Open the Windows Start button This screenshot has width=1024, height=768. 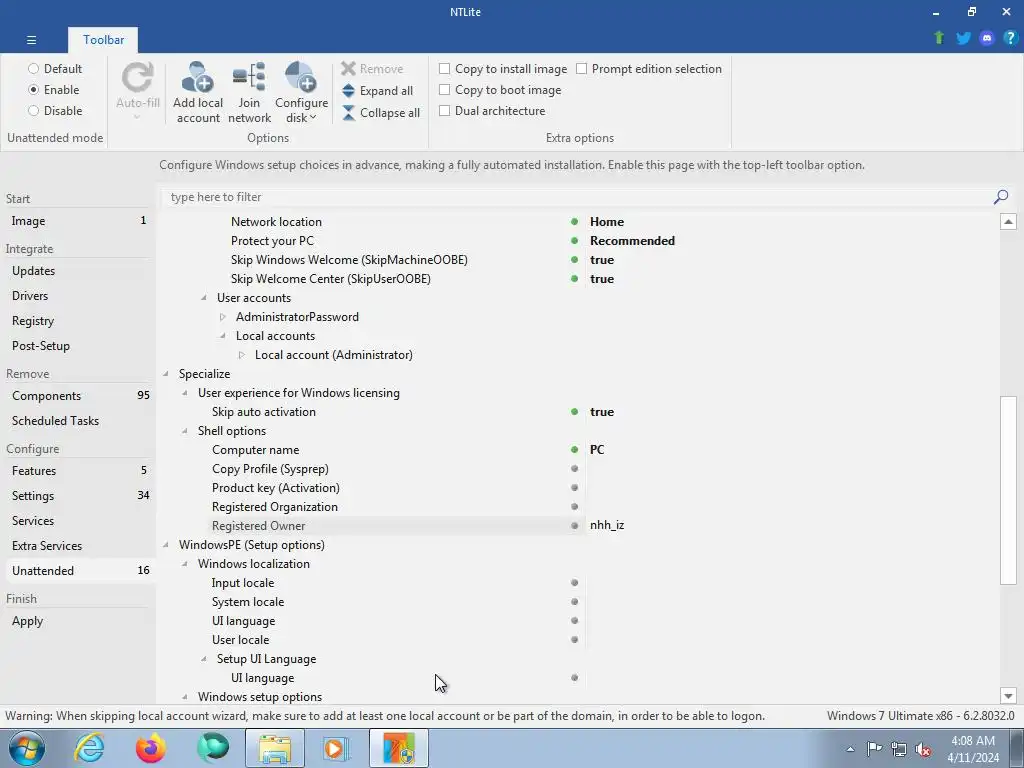click(x=27, y=748)
